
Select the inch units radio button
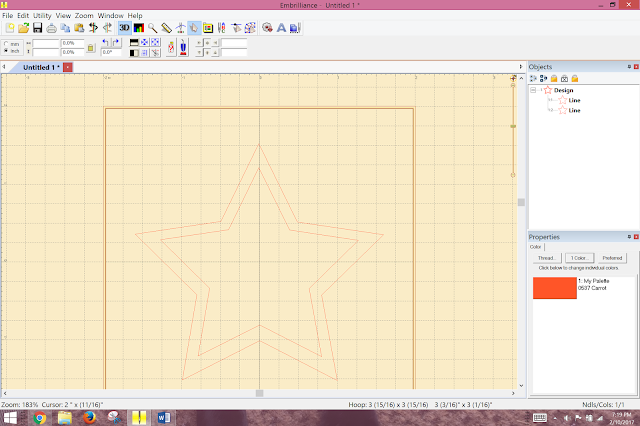point(6,51)
